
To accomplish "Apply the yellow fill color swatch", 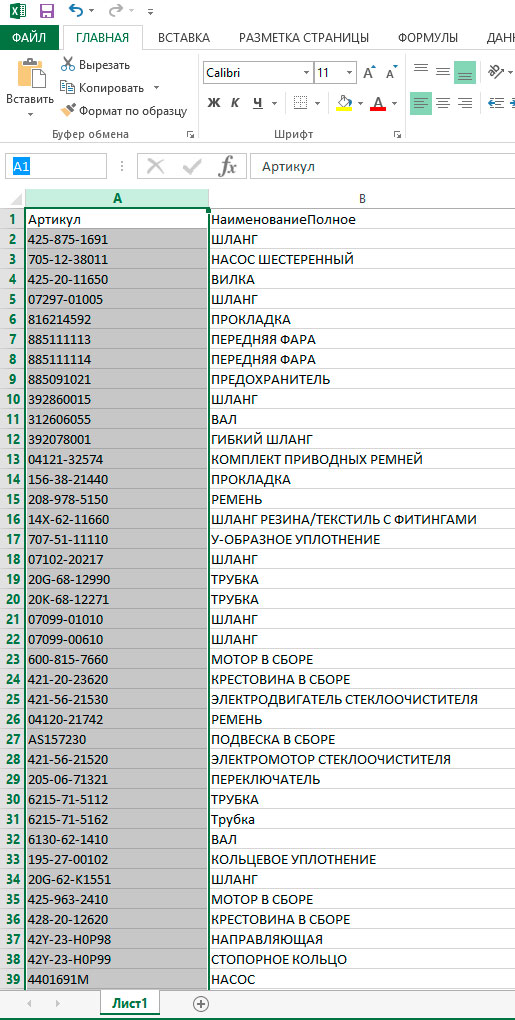I will [x=345, y=103].
